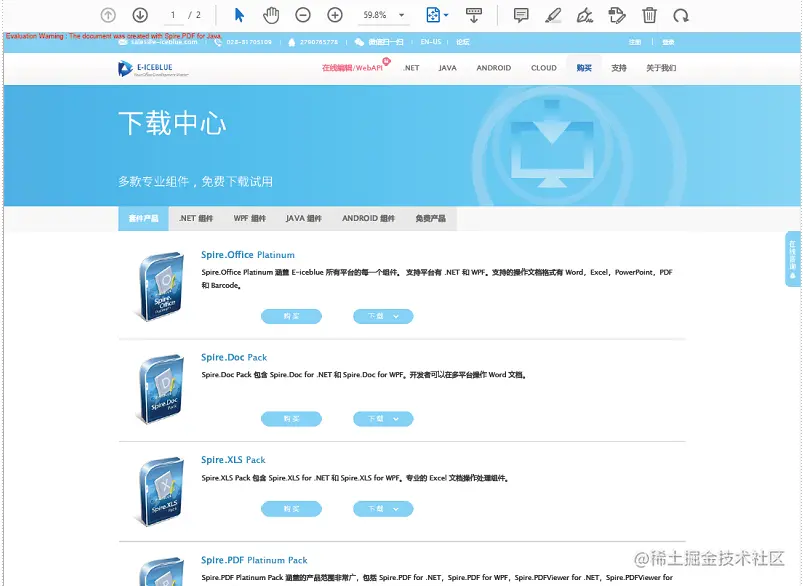Click the 论坛 forum link

(463, 42)
